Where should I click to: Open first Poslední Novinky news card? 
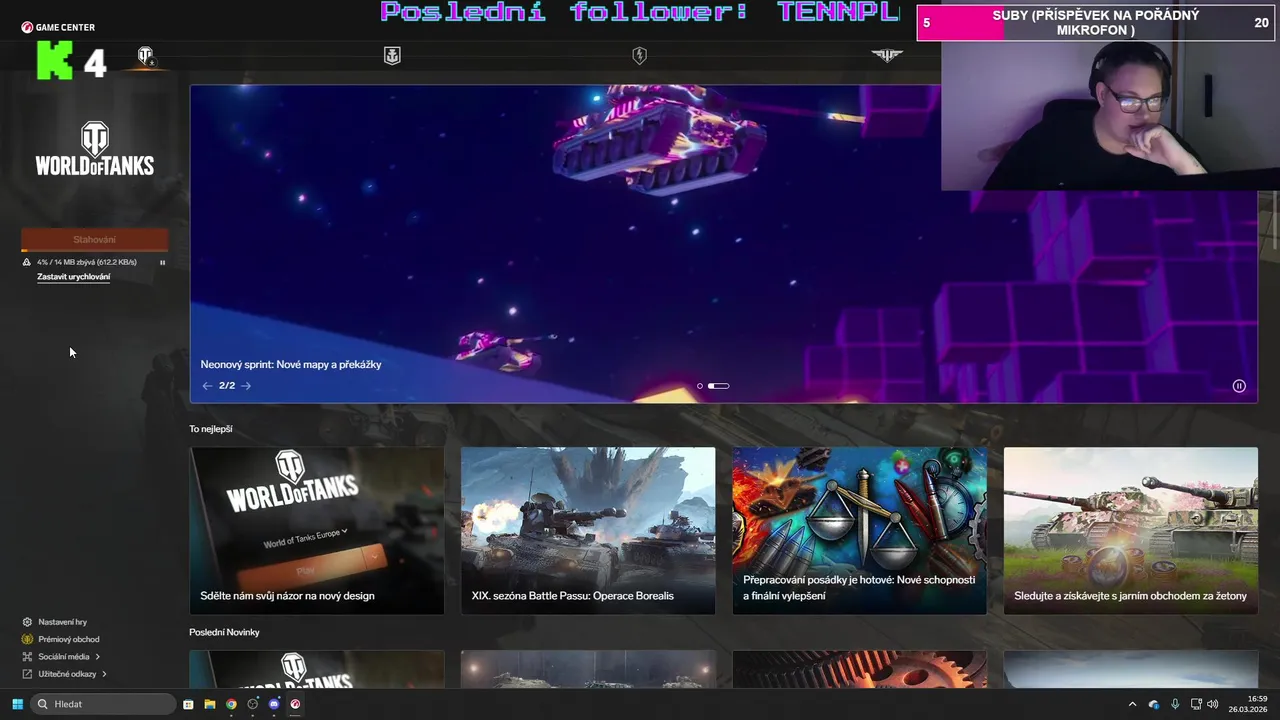(317, 669)
